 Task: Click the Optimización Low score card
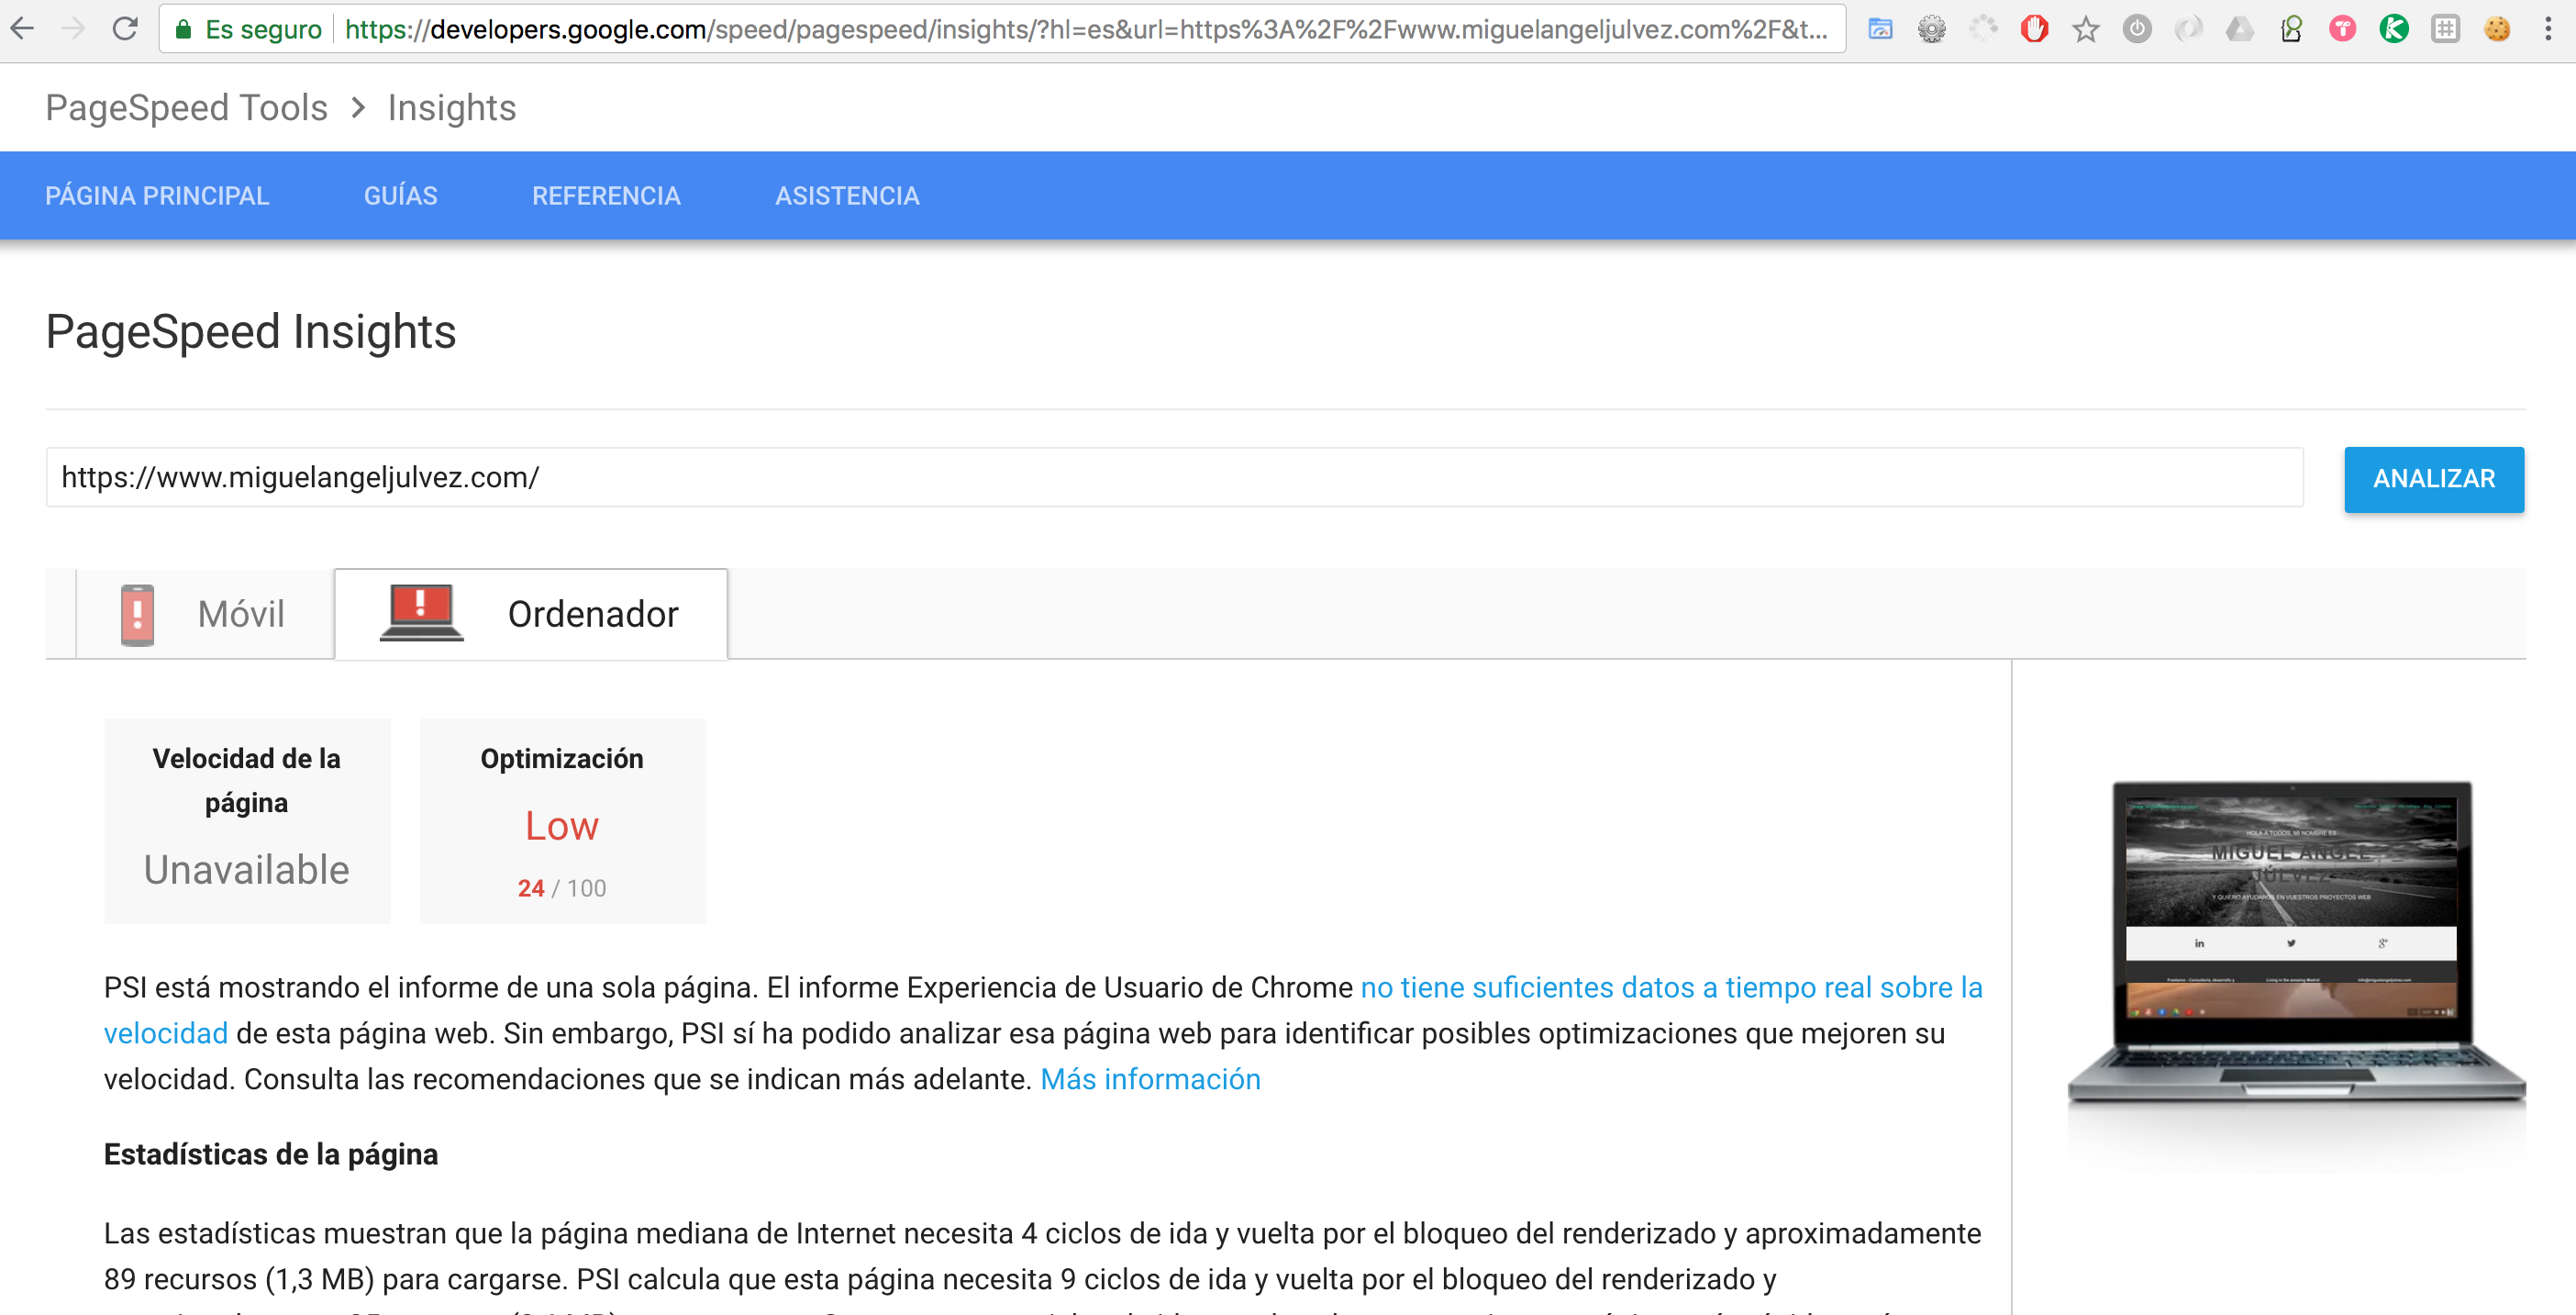(x=563, y=820)
